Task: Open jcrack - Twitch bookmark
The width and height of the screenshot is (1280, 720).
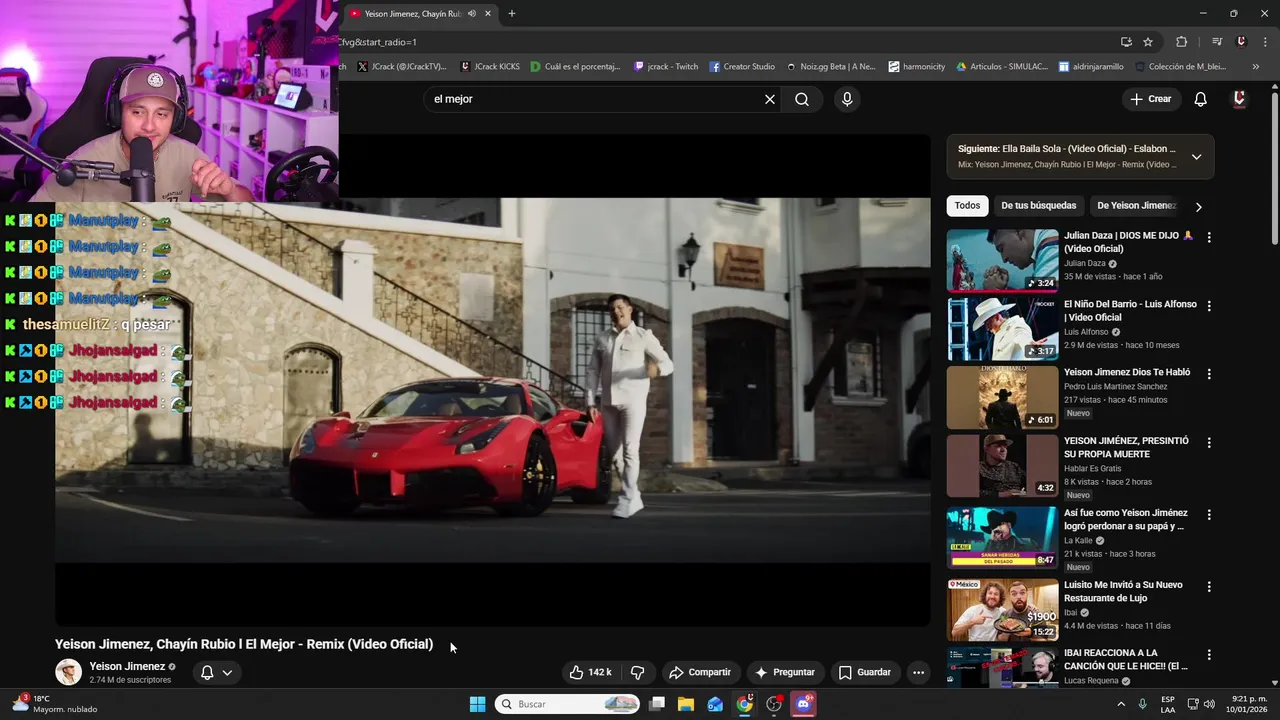Action: [666, 67]
